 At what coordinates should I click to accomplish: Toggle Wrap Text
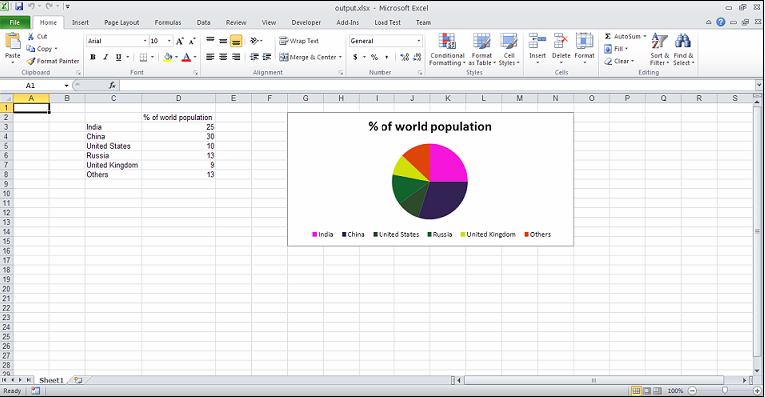tap(299, 41)
